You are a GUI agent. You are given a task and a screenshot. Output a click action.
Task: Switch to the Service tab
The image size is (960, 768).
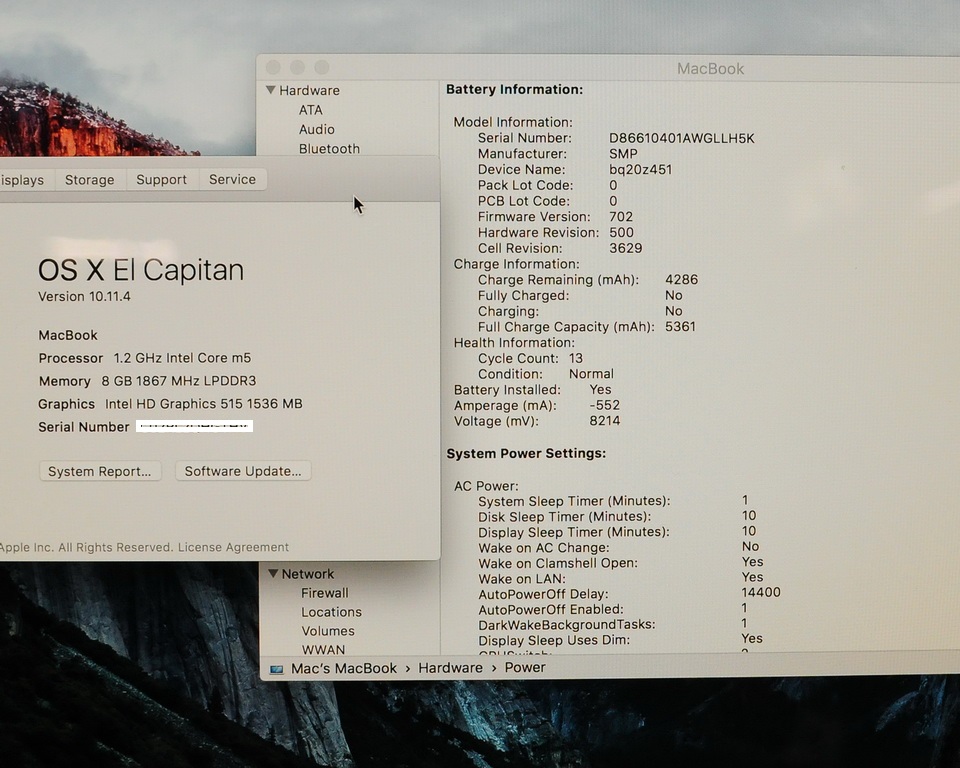click(x=232, y=179)
